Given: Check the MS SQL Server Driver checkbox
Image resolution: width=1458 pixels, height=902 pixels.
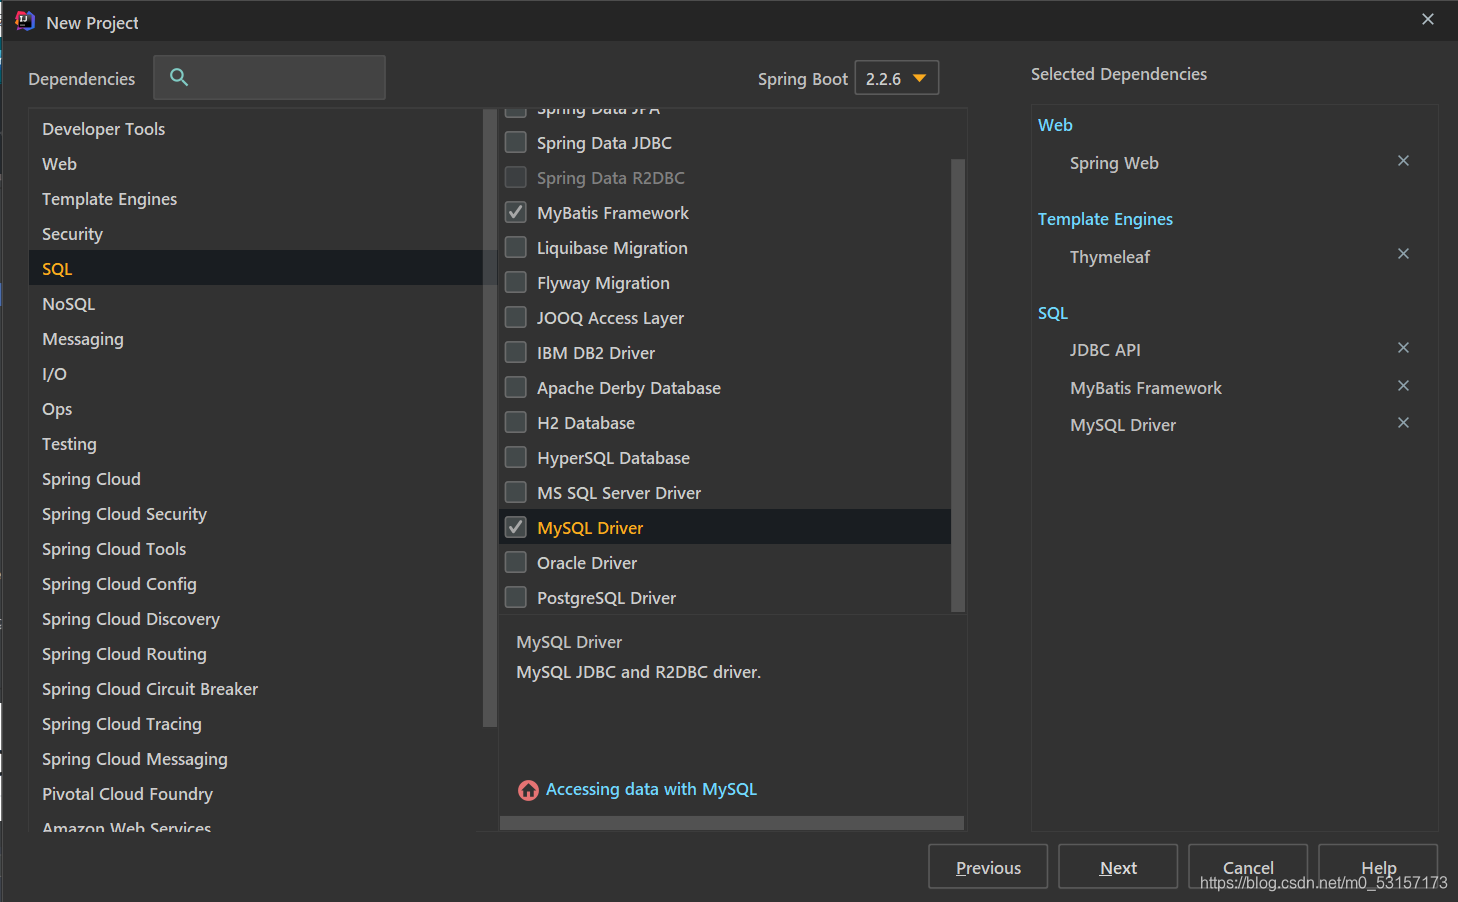Looking at the screenshot, I should [x=516, y=492].
